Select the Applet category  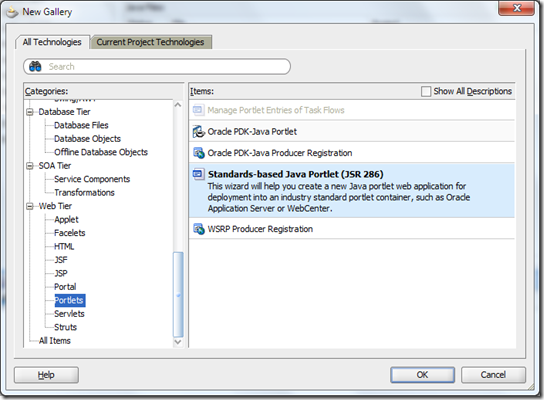66,220
